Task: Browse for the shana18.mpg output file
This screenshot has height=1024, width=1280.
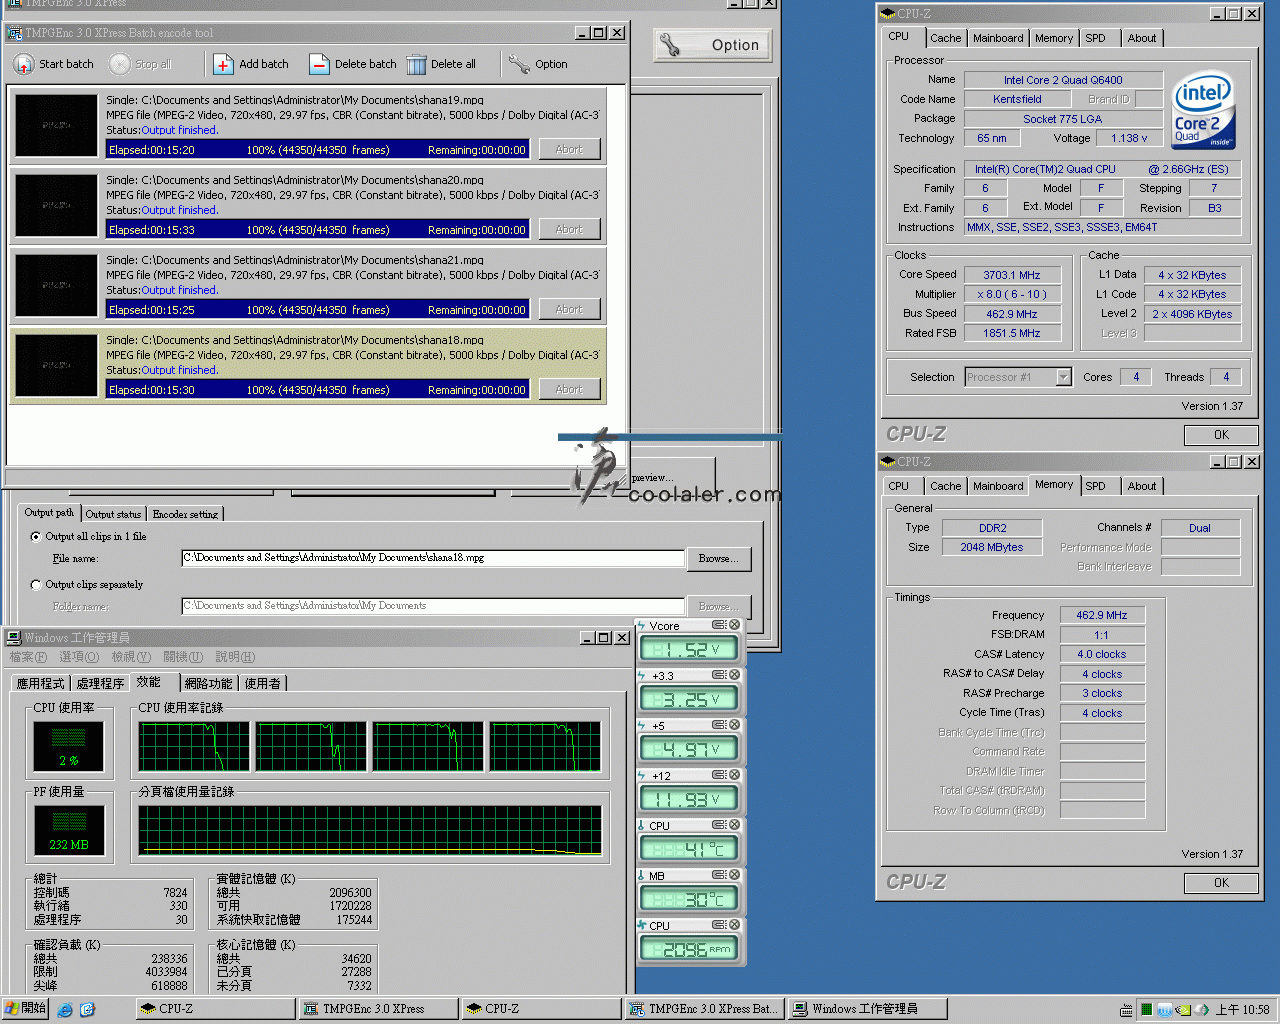Action: [719, 559]
